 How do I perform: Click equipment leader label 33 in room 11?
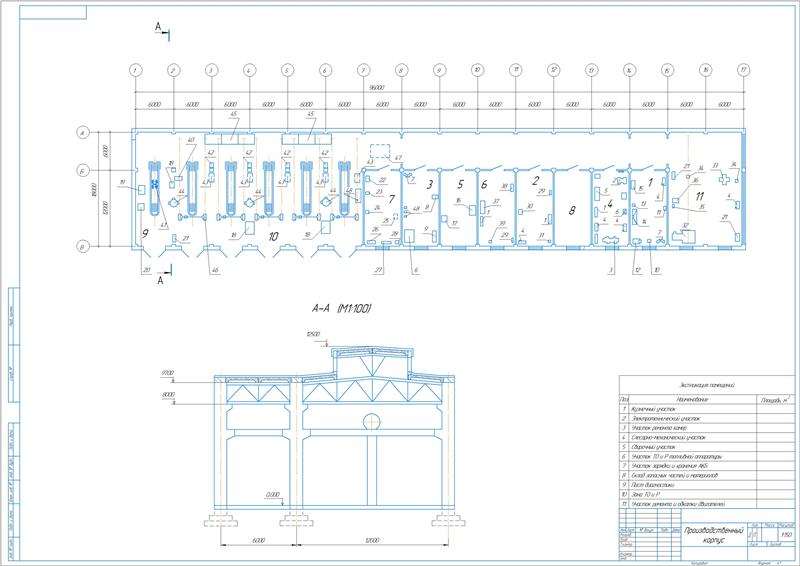click(x=715, y=165)
